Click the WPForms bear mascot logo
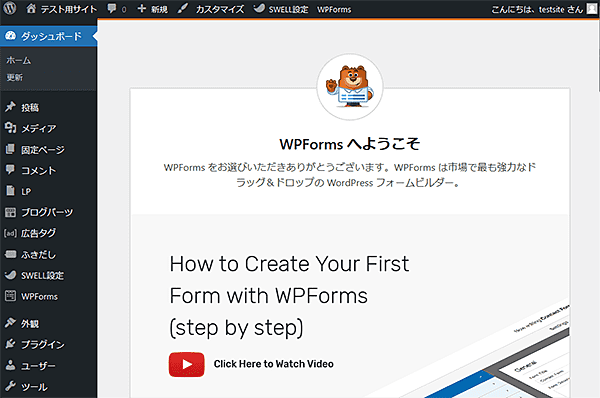The width and height of the screenshot is (600, 398). [x=350, y=87]
